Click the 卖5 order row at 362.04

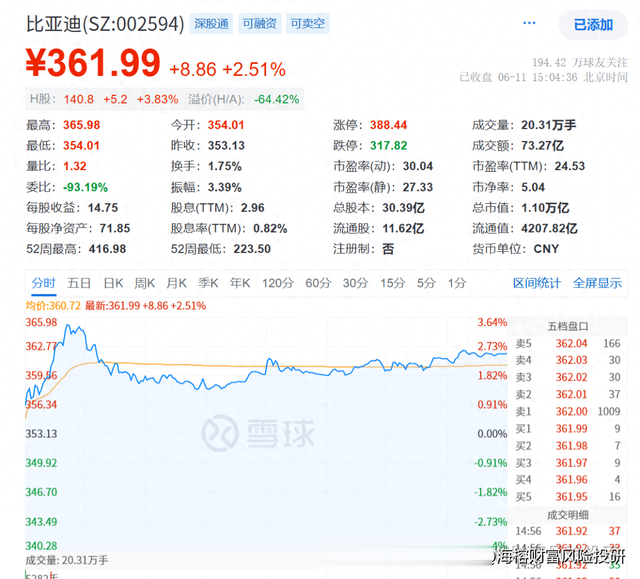(567, 344)
